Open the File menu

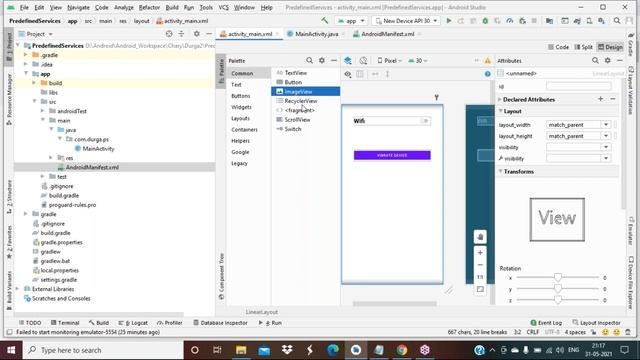pos(24,7)
